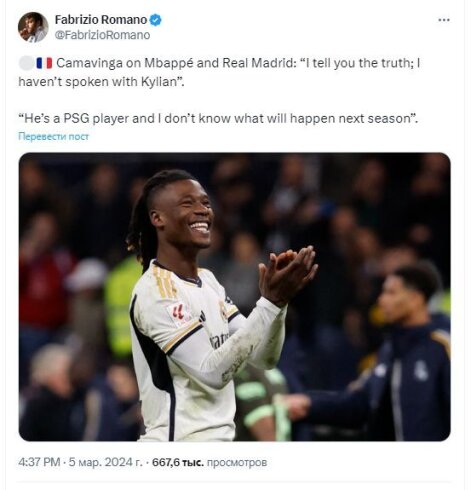Open the three-dot more options menu

444,20
